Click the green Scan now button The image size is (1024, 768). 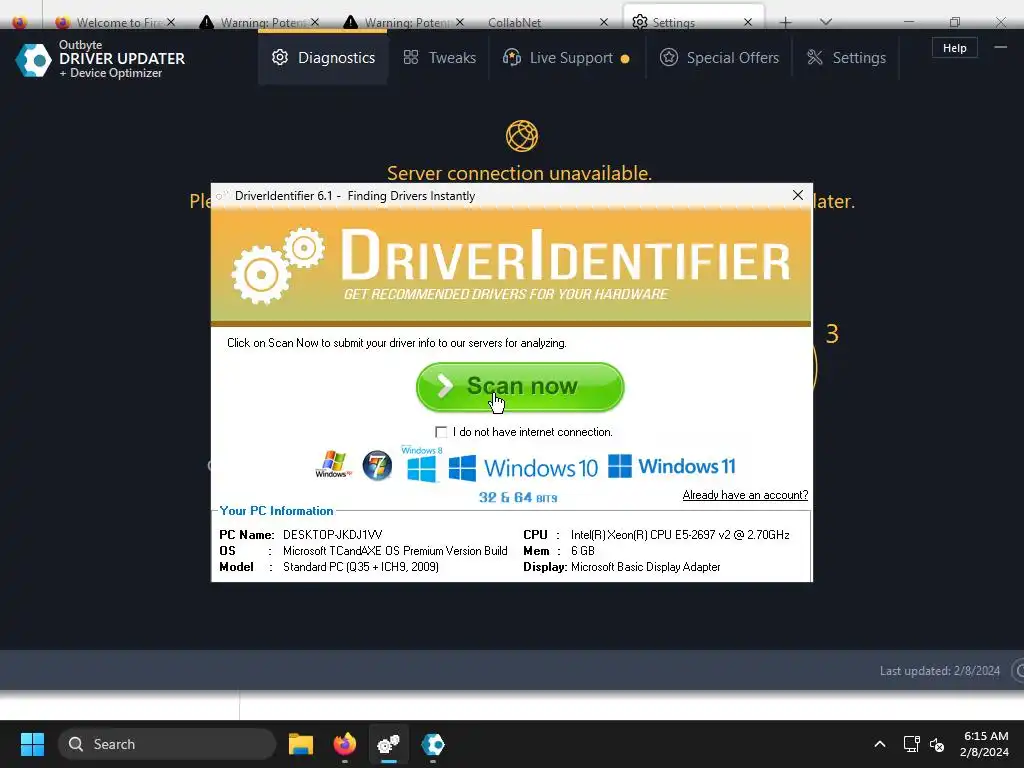[520, 387]
